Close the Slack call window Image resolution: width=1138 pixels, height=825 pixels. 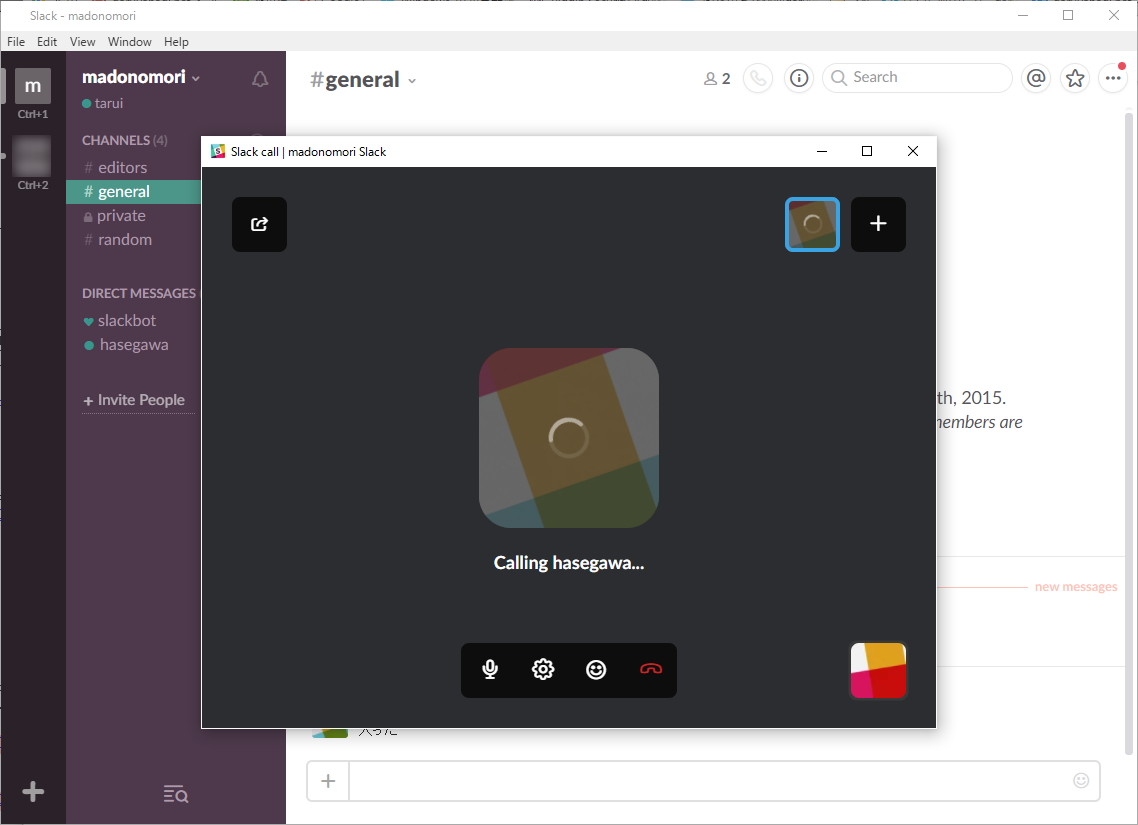913,151
